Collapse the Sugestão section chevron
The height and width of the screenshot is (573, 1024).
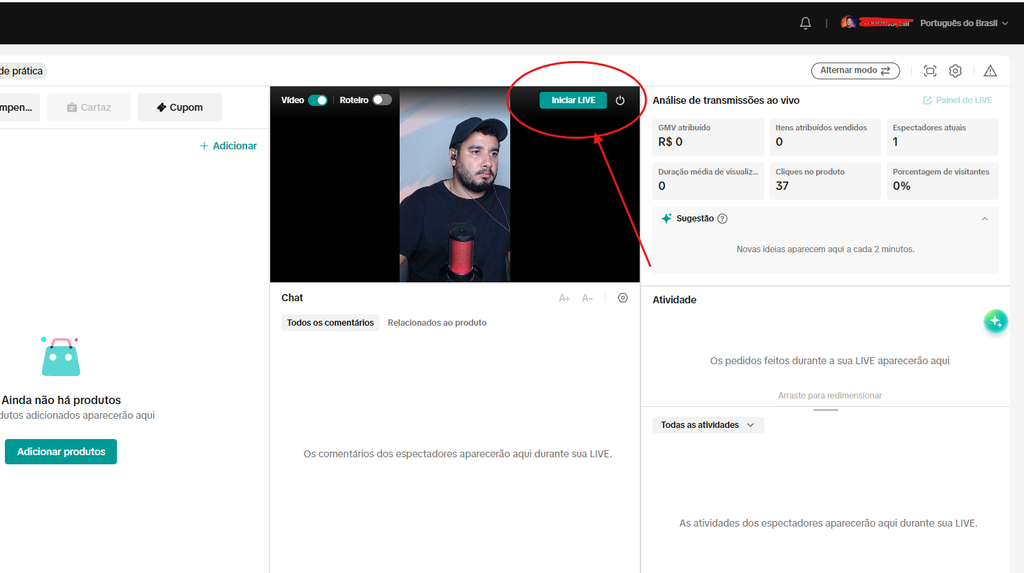pyautogui.click(x=985, y=219)
